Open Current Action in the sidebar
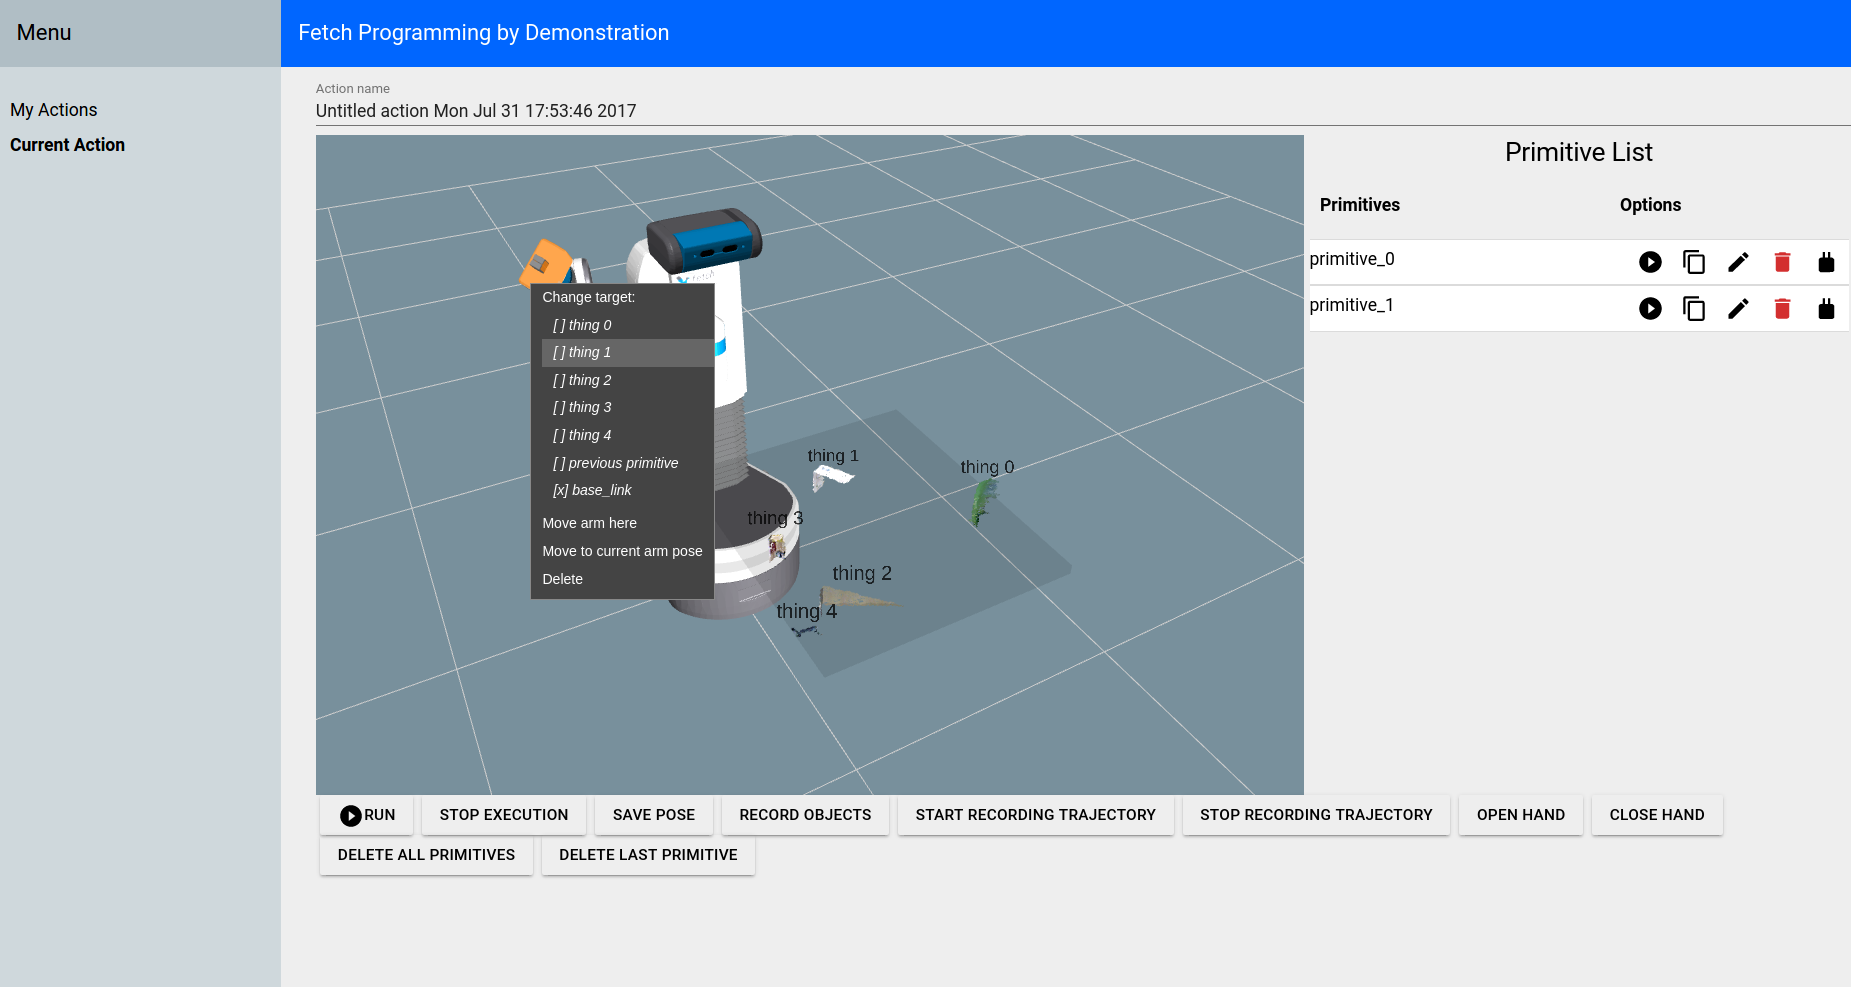 (67, 145)
